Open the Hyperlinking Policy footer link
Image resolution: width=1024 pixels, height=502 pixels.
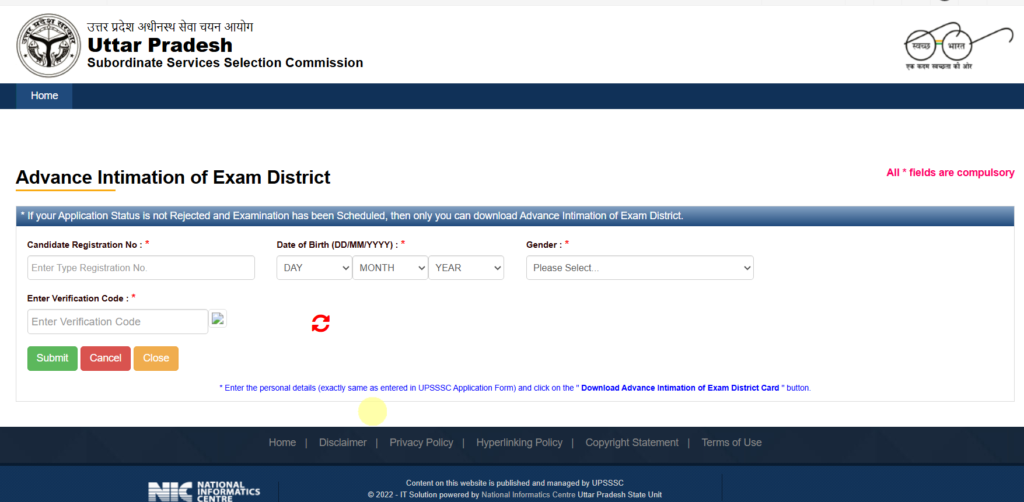pyautogui.click(x=519, y=443)
